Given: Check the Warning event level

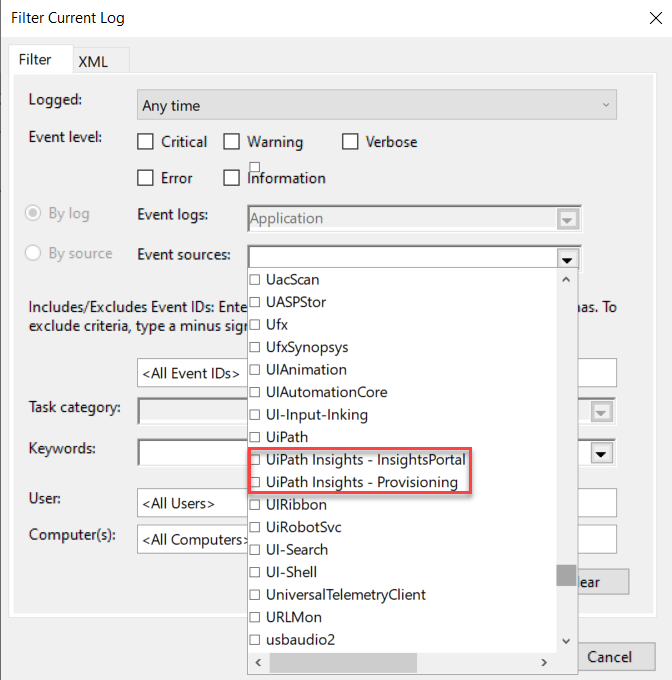Looking at the screenshot, I should (232, 142).
